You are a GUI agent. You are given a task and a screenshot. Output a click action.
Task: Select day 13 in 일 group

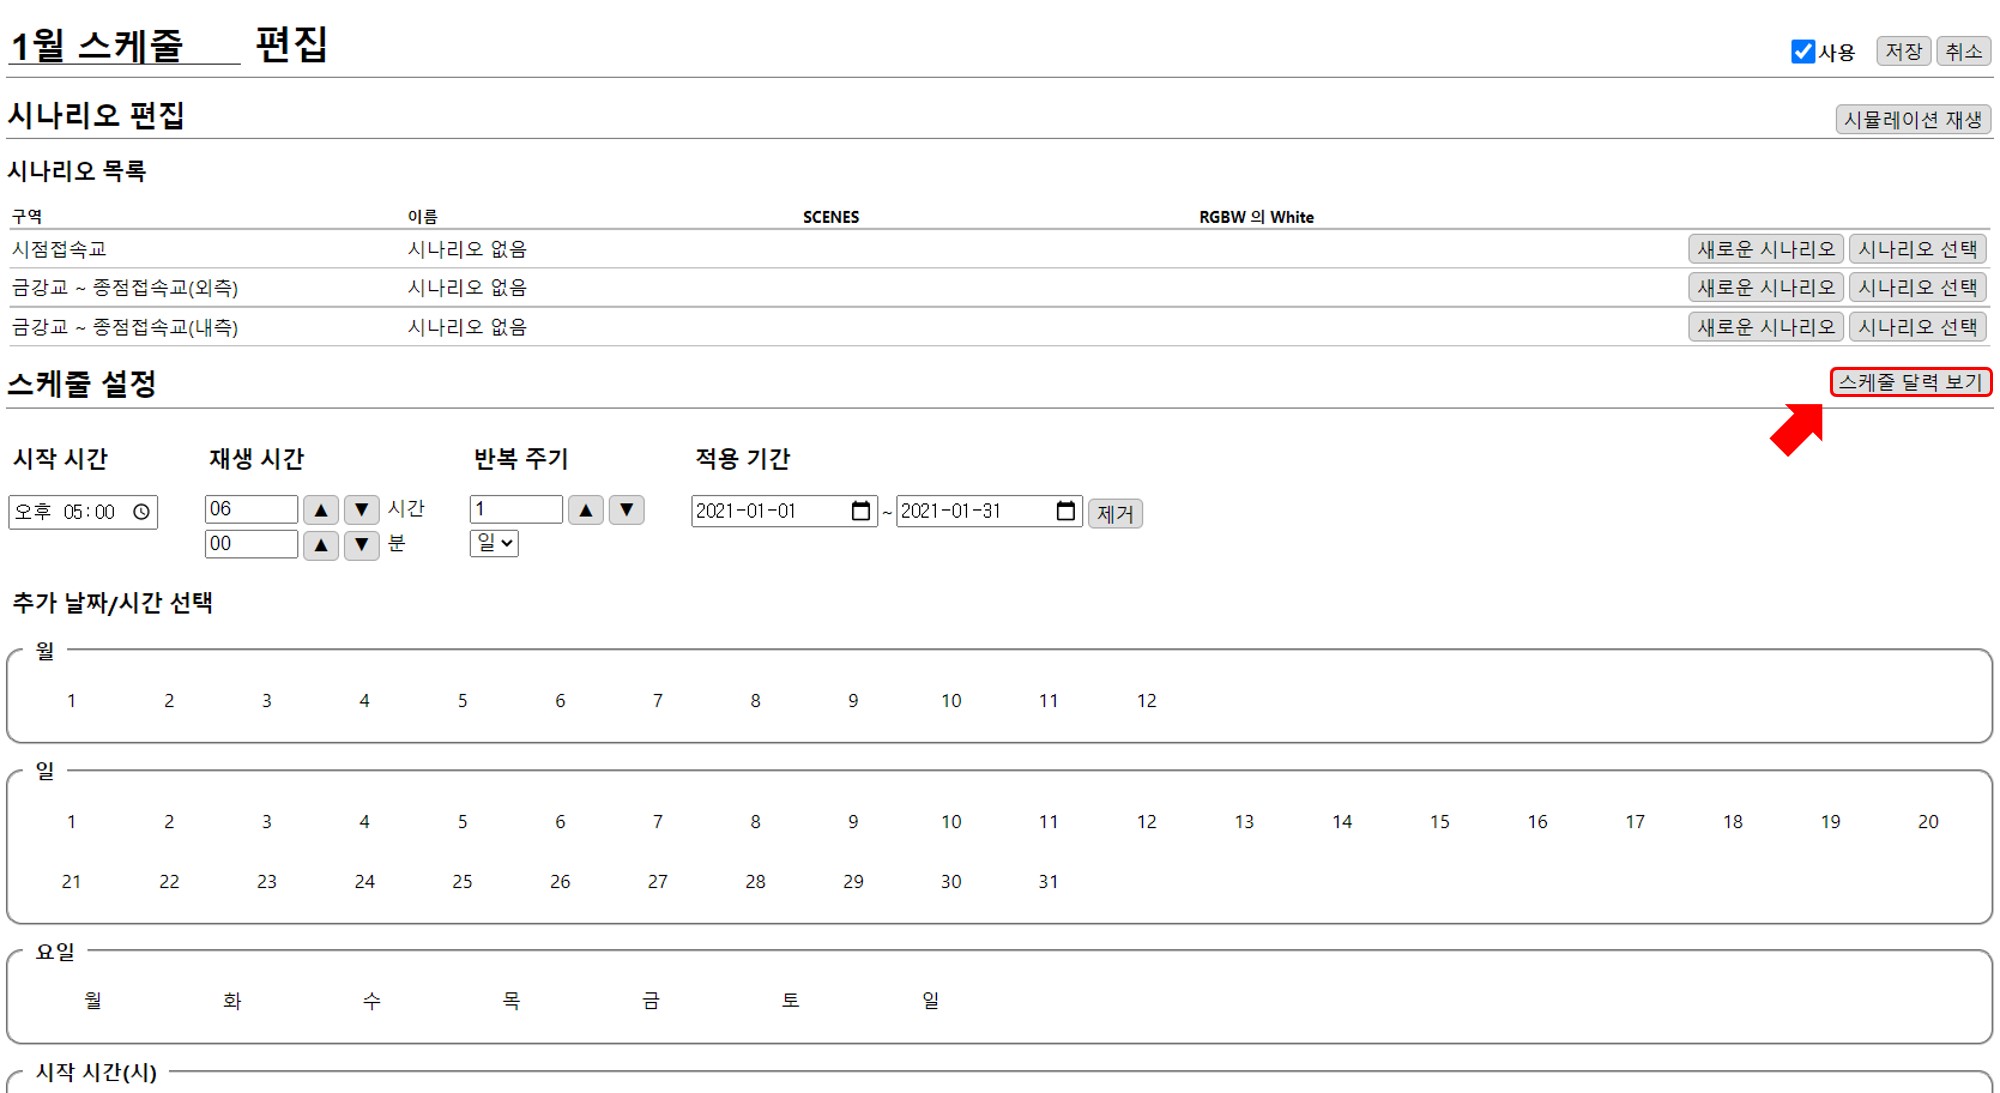pyautogui.click(x=1244, y=822)
